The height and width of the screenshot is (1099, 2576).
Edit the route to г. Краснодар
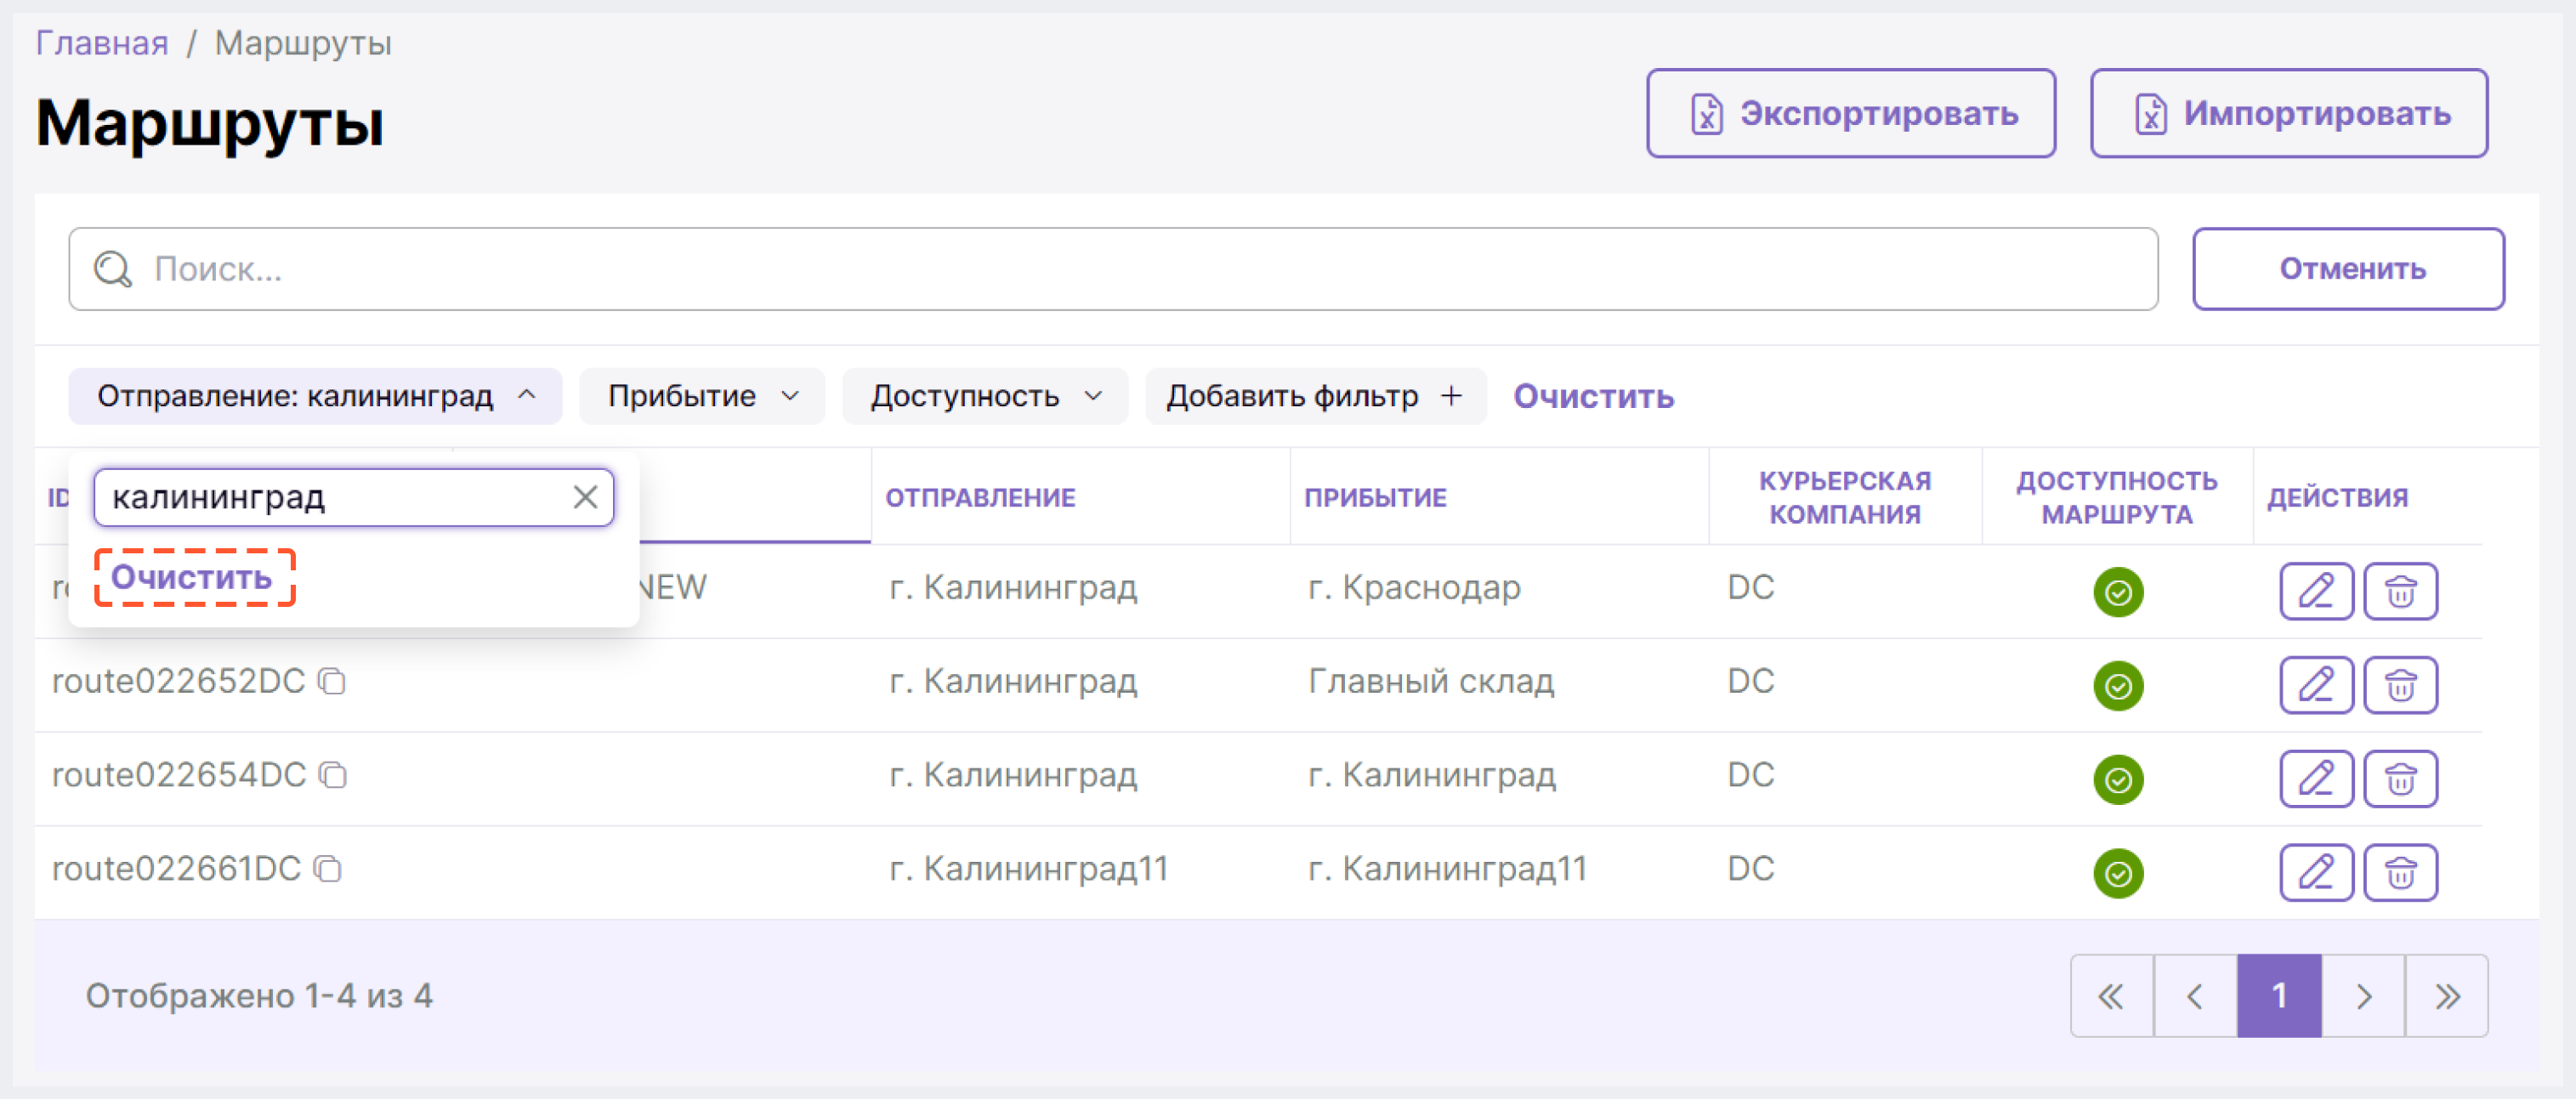2316,592
